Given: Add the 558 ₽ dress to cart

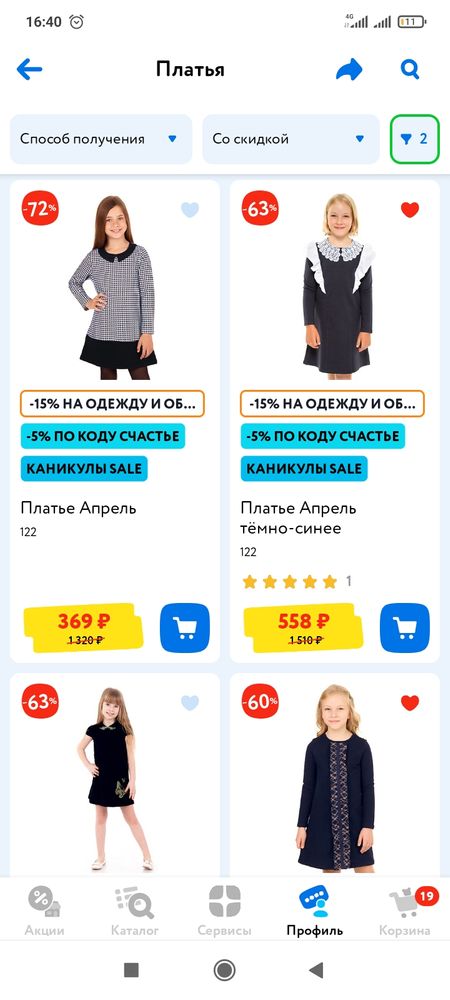Looking at the screenshot, I should click(405, 628).
